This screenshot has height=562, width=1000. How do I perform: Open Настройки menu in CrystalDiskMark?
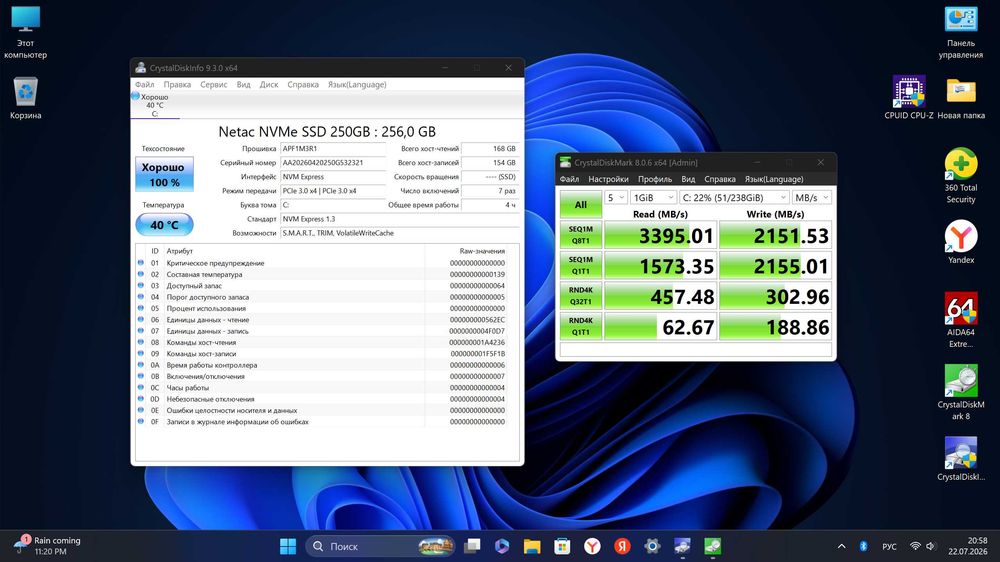tap(608, 179)
